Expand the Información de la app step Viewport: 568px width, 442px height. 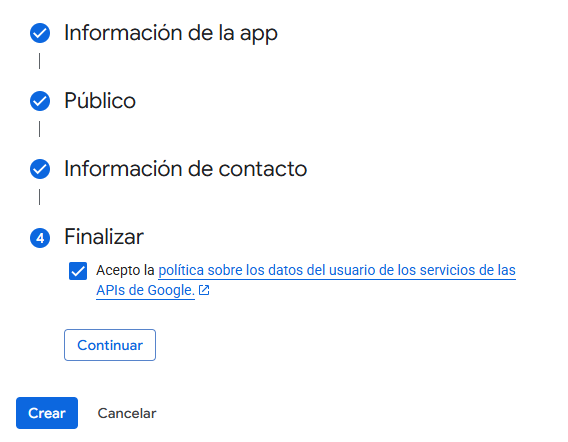(x=171, y=33)
